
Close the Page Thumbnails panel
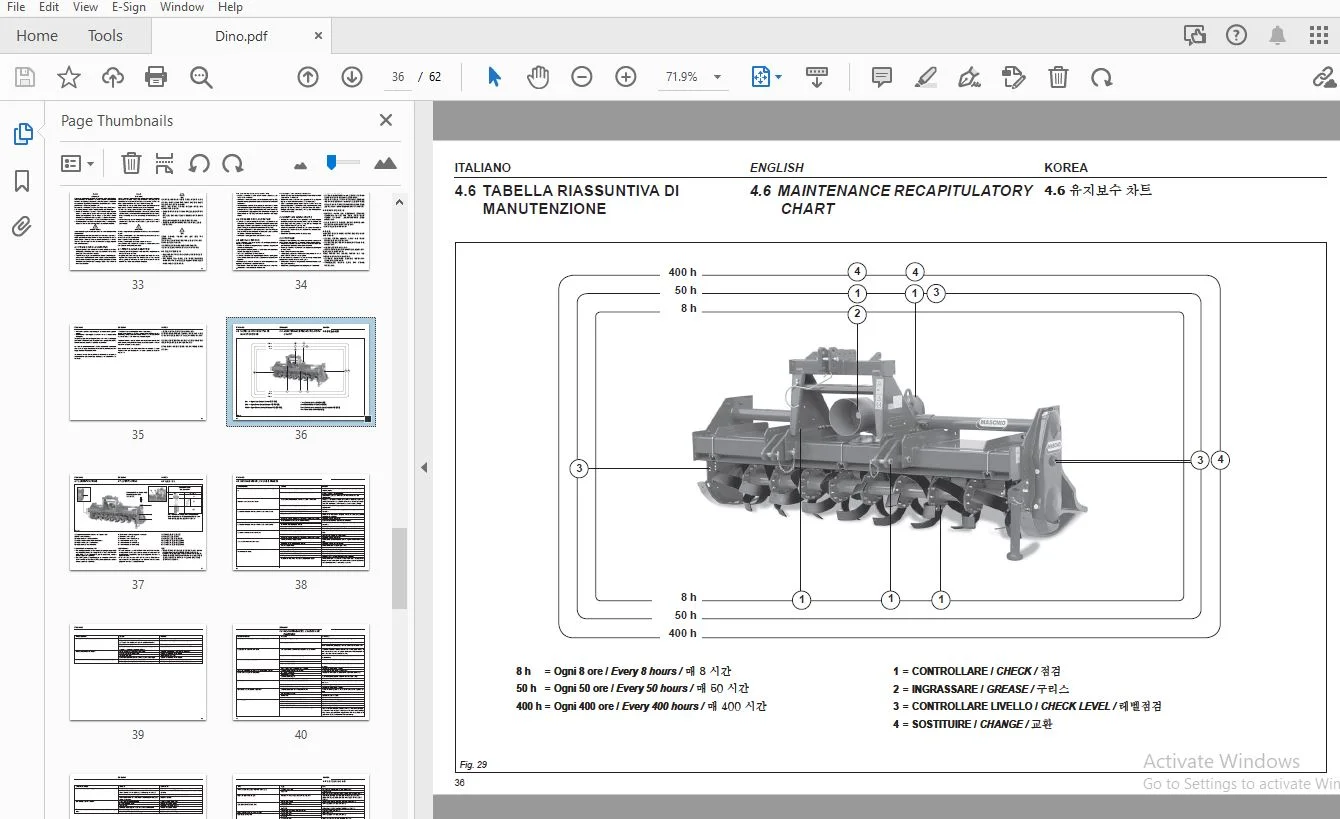coord(386,120)
